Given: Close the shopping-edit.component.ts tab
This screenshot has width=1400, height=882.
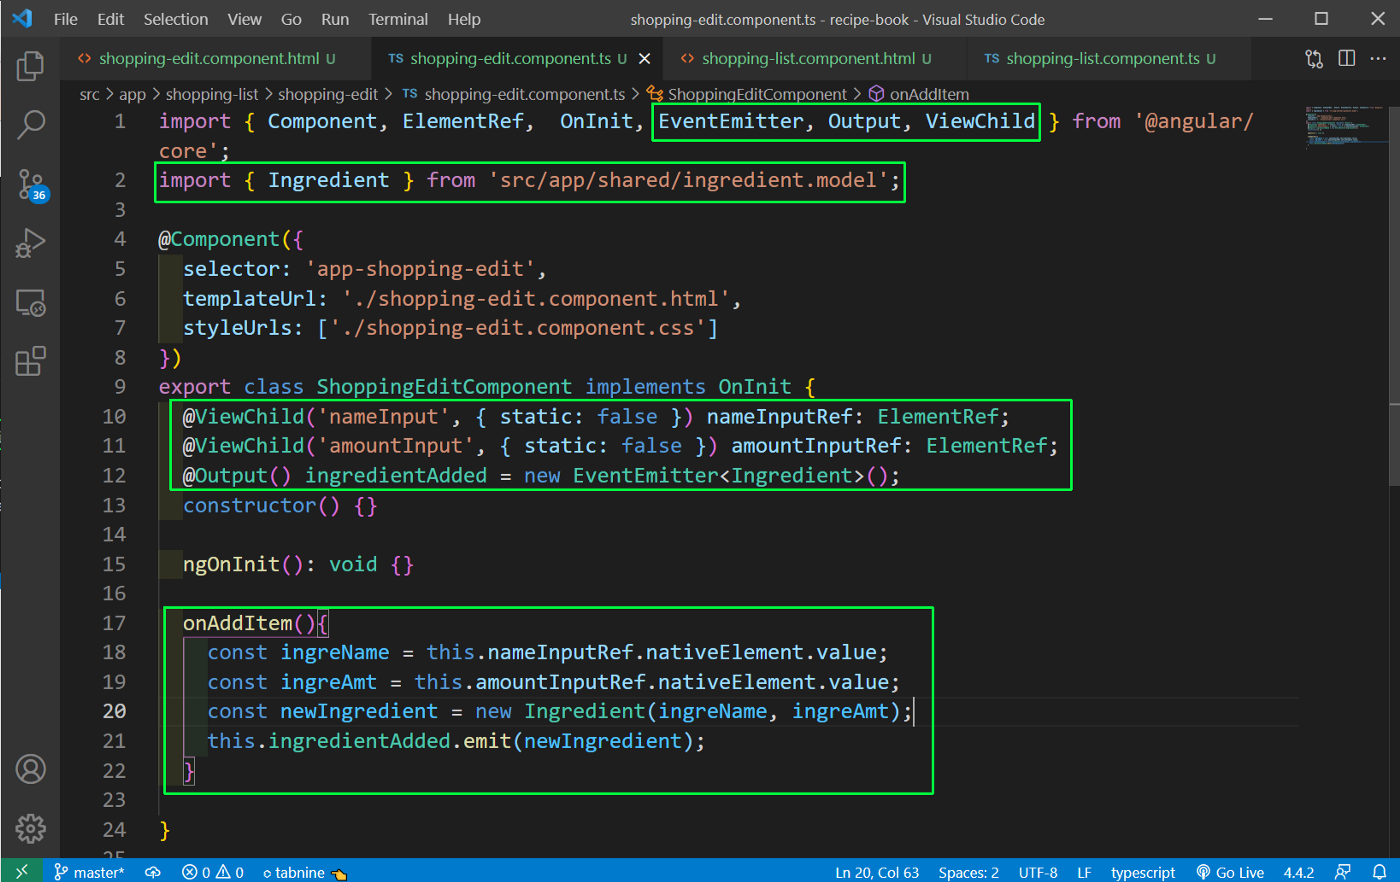Looking at the screenshot, I should click(645, 59).
